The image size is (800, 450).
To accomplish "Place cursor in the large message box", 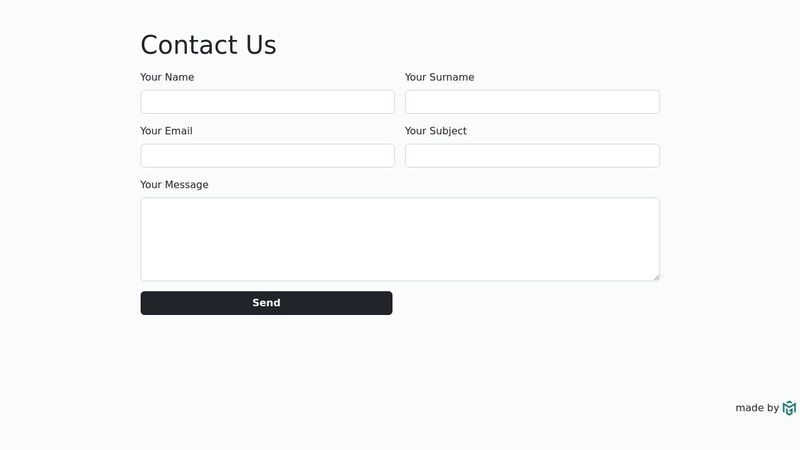I will [x=400, y=239].
